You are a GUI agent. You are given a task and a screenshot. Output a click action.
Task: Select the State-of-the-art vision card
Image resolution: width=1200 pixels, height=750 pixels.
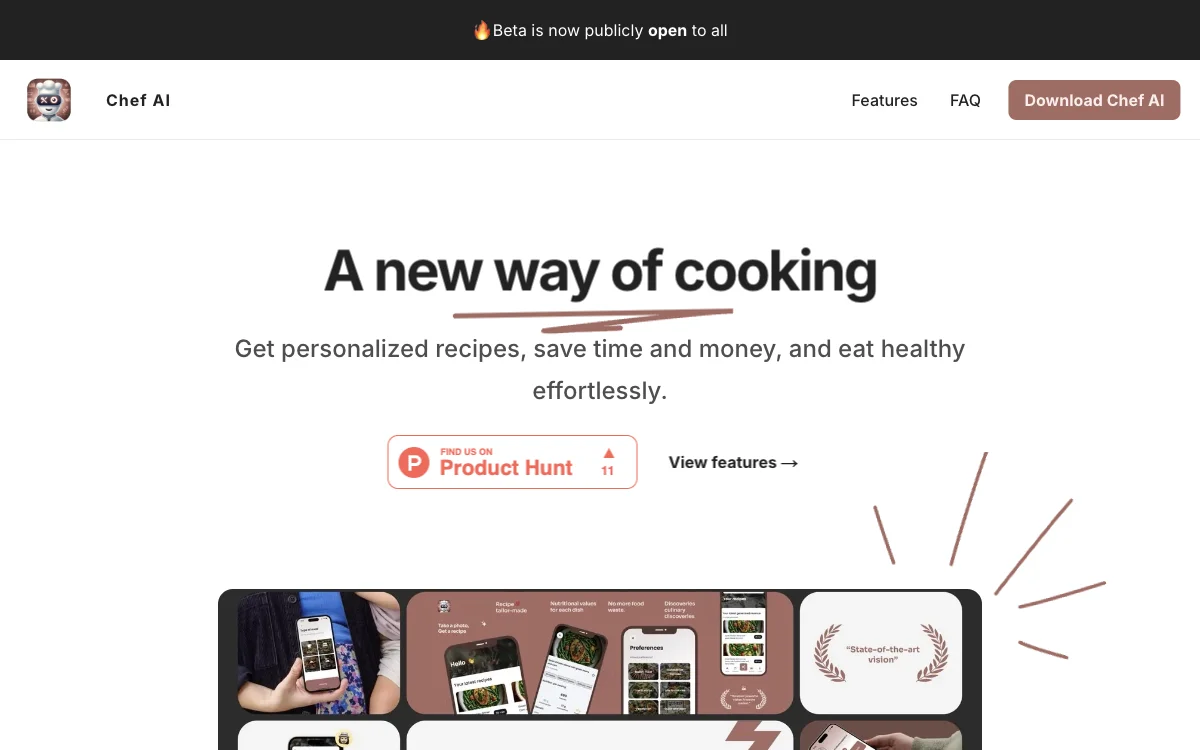click(881, 652)
